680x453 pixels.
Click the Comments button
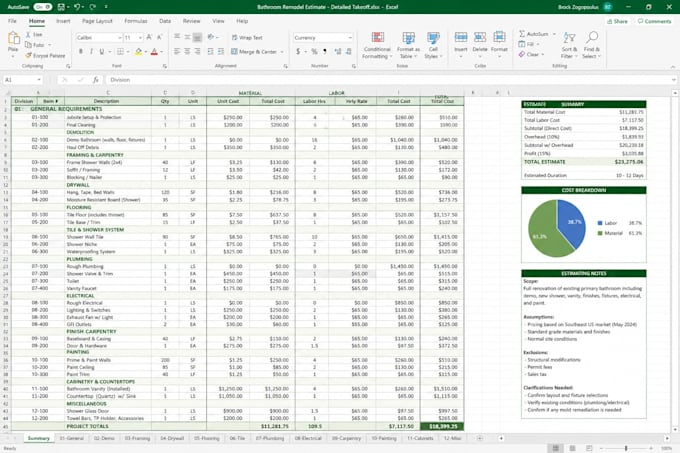coord(654,21)
